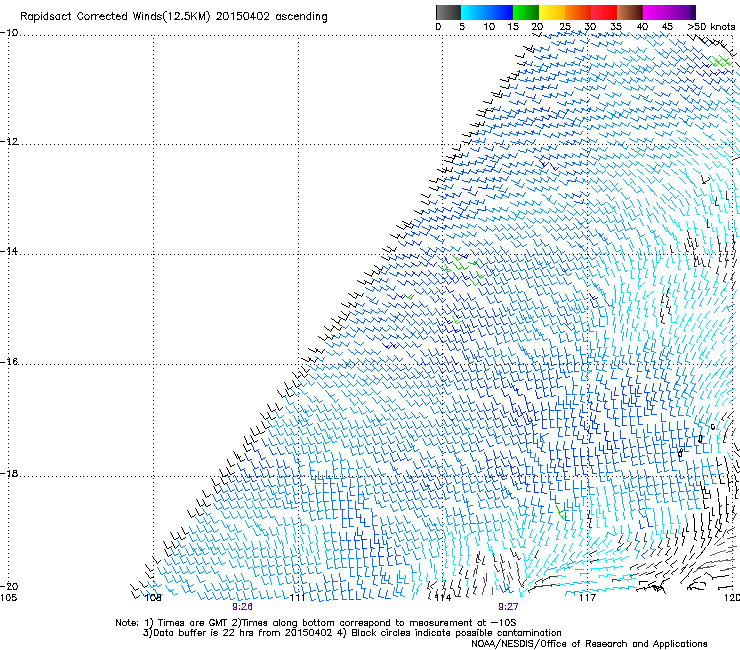740x650 pixels.
Task: Click the purple "9:26" swath time label
Action: pos(242,607)
